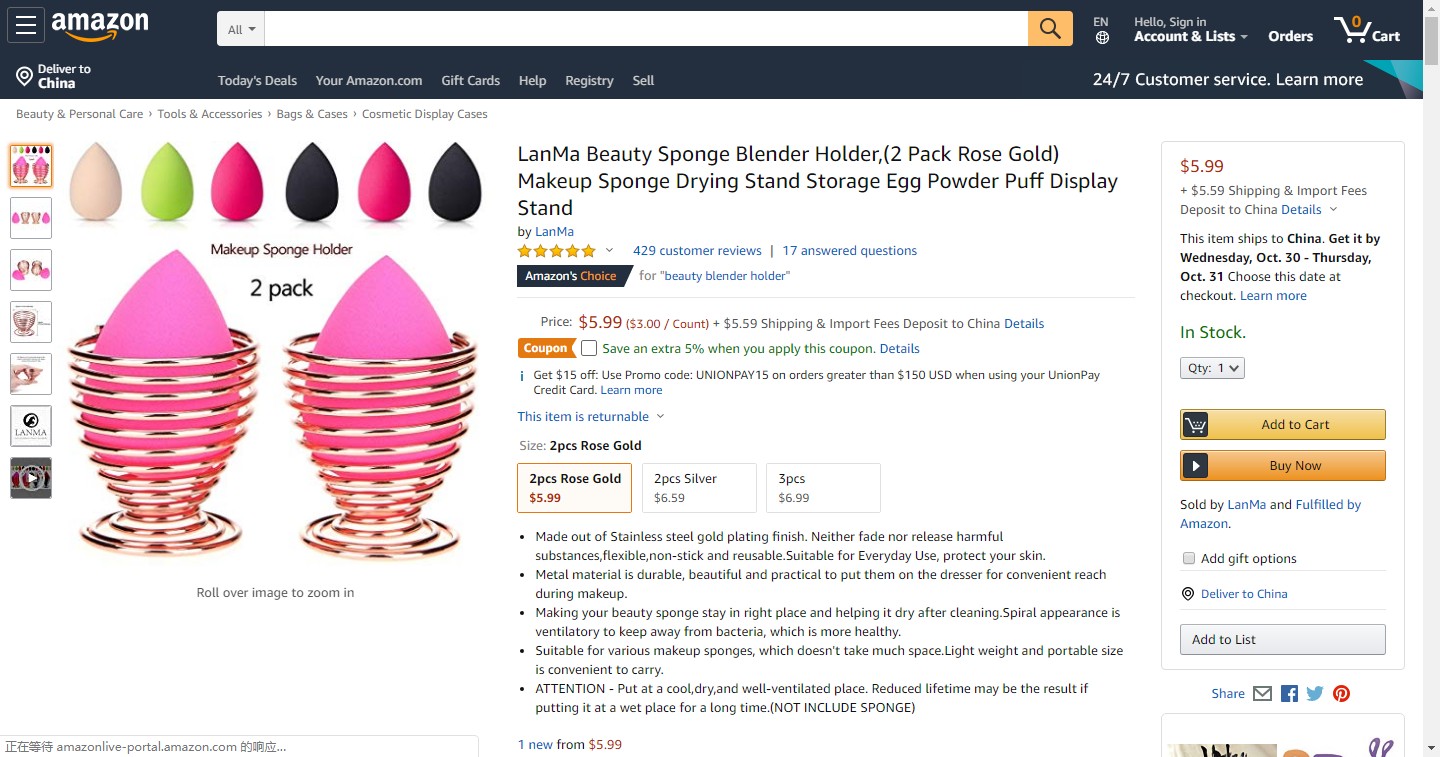Share product on Facebook icon
The width and height of the screenshot is (1440, 757).
pyautogui.click(x=1289, y=693)
